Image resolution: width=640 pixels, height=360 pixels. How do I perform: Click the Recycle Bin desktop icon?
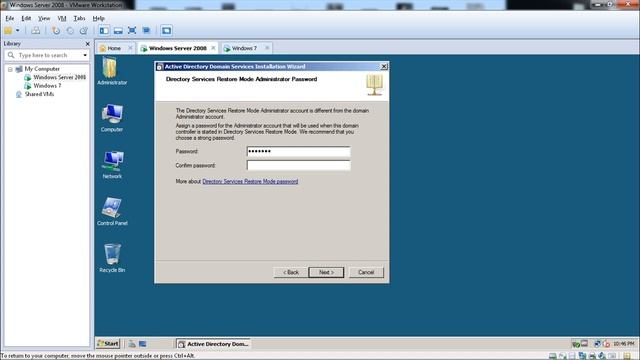[112, 258]
